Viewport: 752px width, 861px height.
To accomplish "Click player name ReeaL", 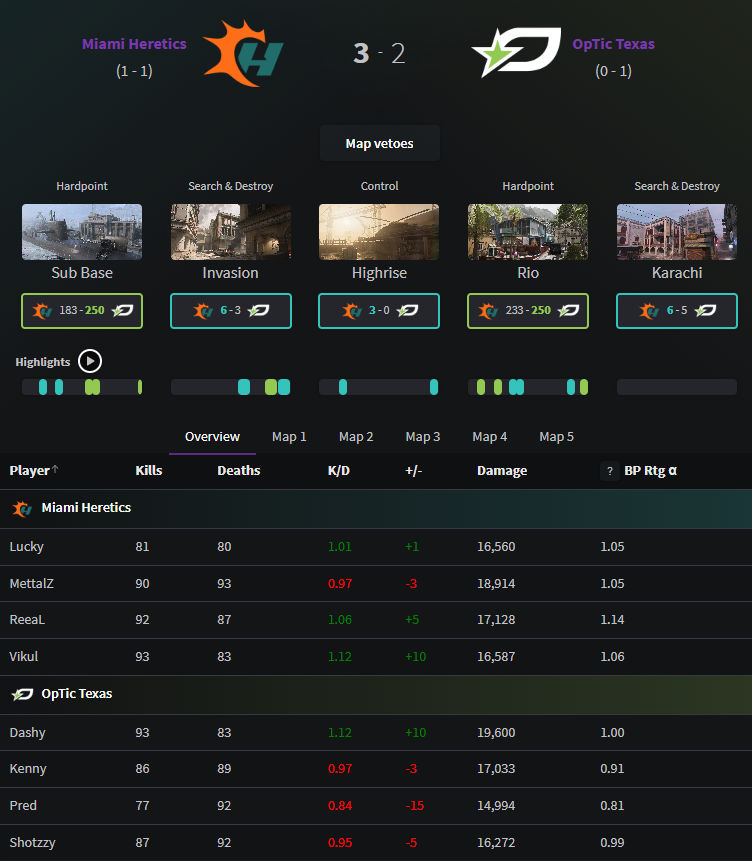I will click(x=27, y=620).
